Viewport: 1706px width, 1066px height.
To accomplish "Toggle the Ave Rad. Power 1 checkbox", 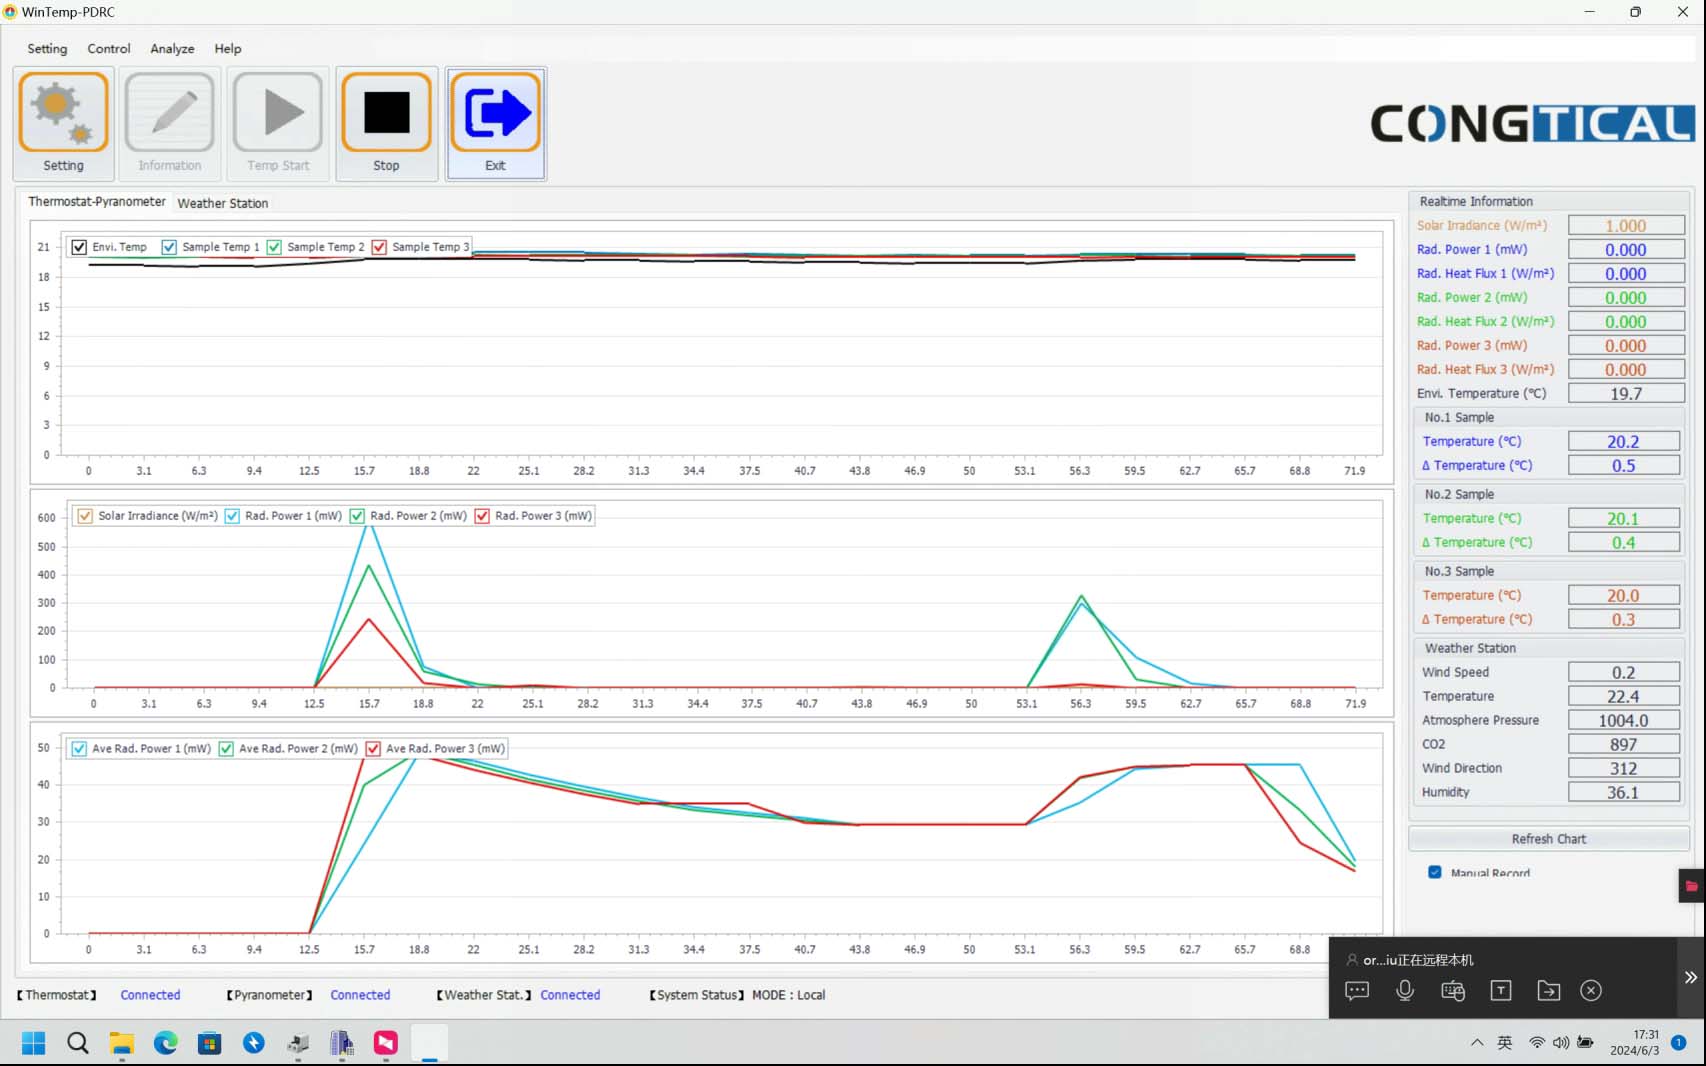I will (x=79, y=748).
